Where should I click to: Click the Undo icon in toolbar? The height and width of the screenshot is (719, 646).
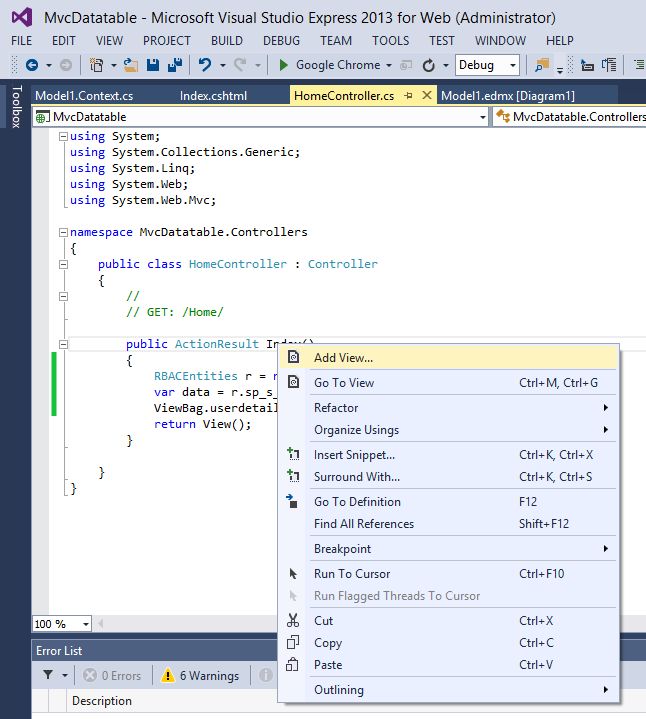(206, 65)
